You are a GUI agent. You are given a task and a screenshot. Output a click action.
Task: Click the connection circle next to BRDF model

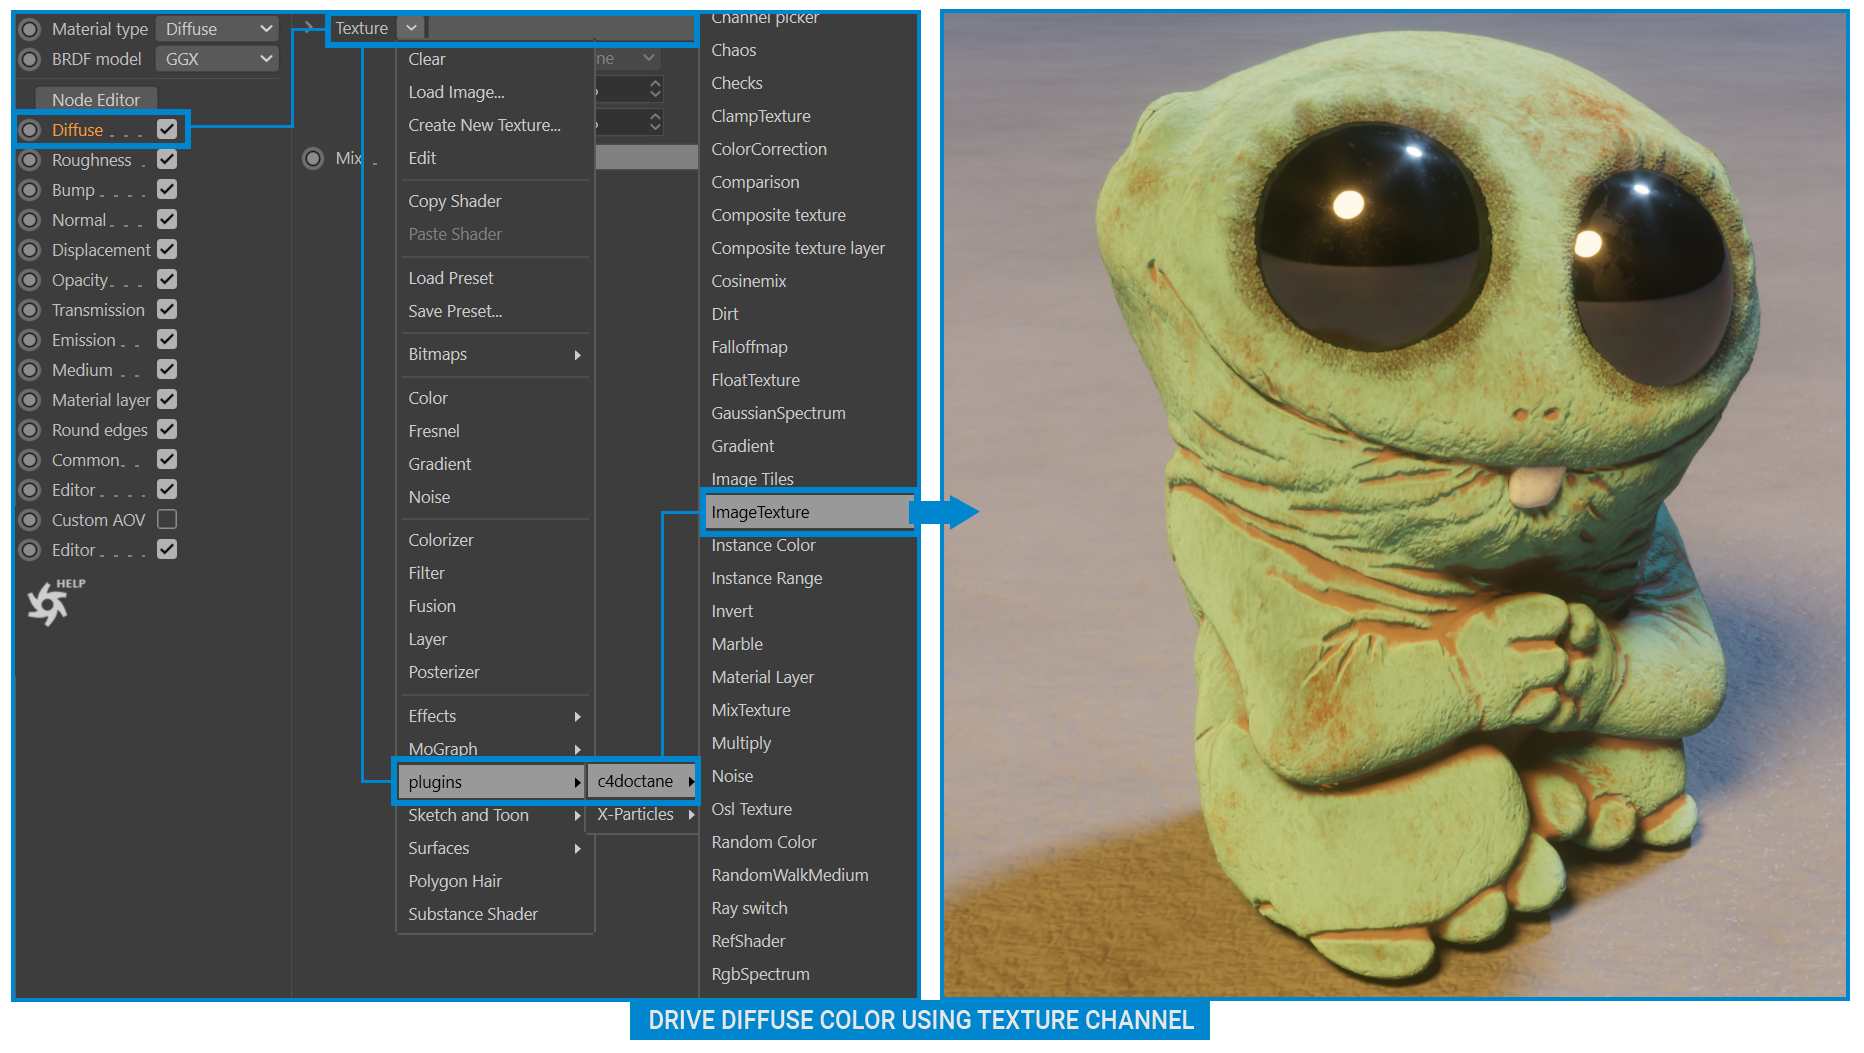pyautogui.click(x=29, y=59)
